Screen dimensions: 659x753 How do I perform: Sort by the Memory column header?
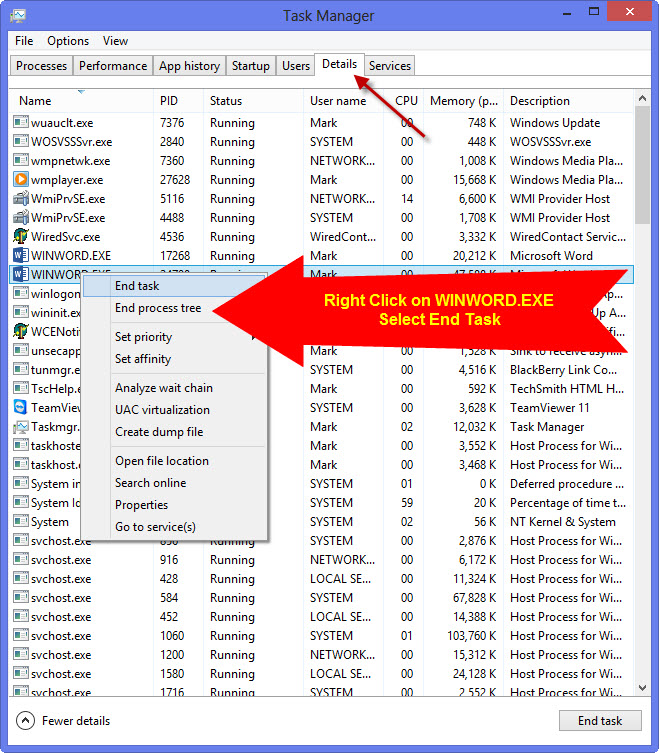(464, 101)
